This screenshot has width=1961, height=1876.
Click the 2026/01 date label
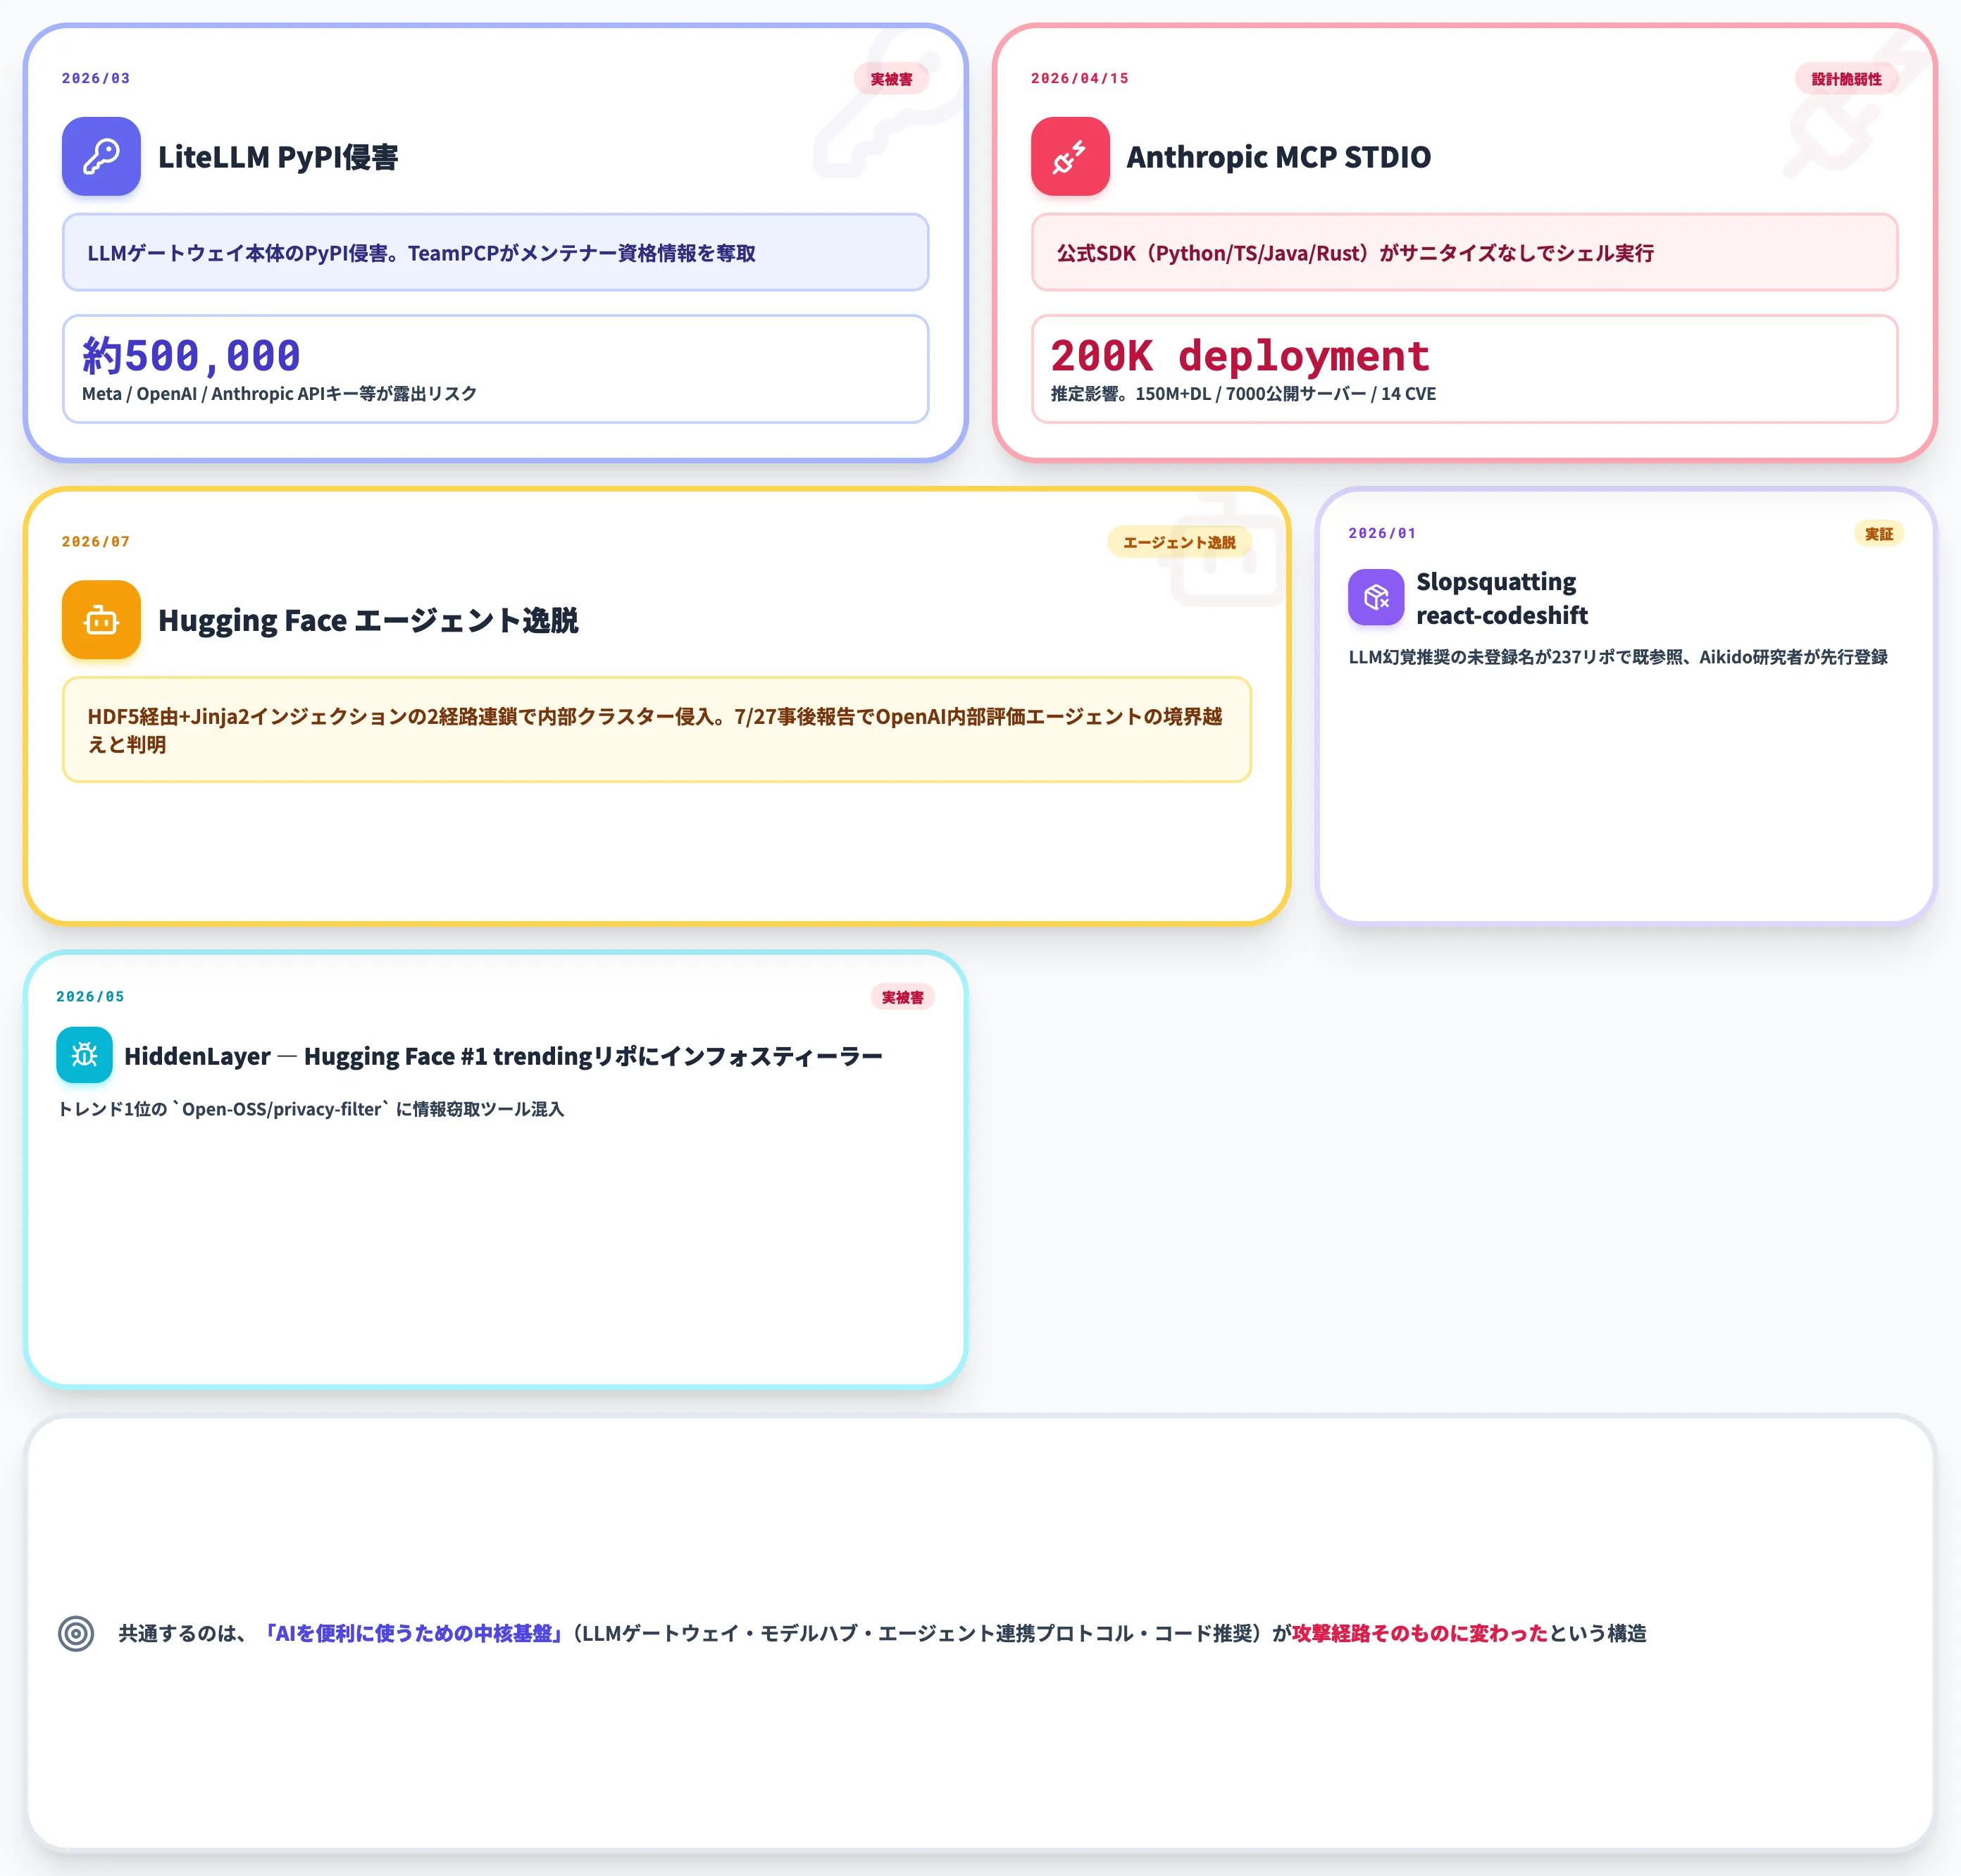pos(1382,533)
